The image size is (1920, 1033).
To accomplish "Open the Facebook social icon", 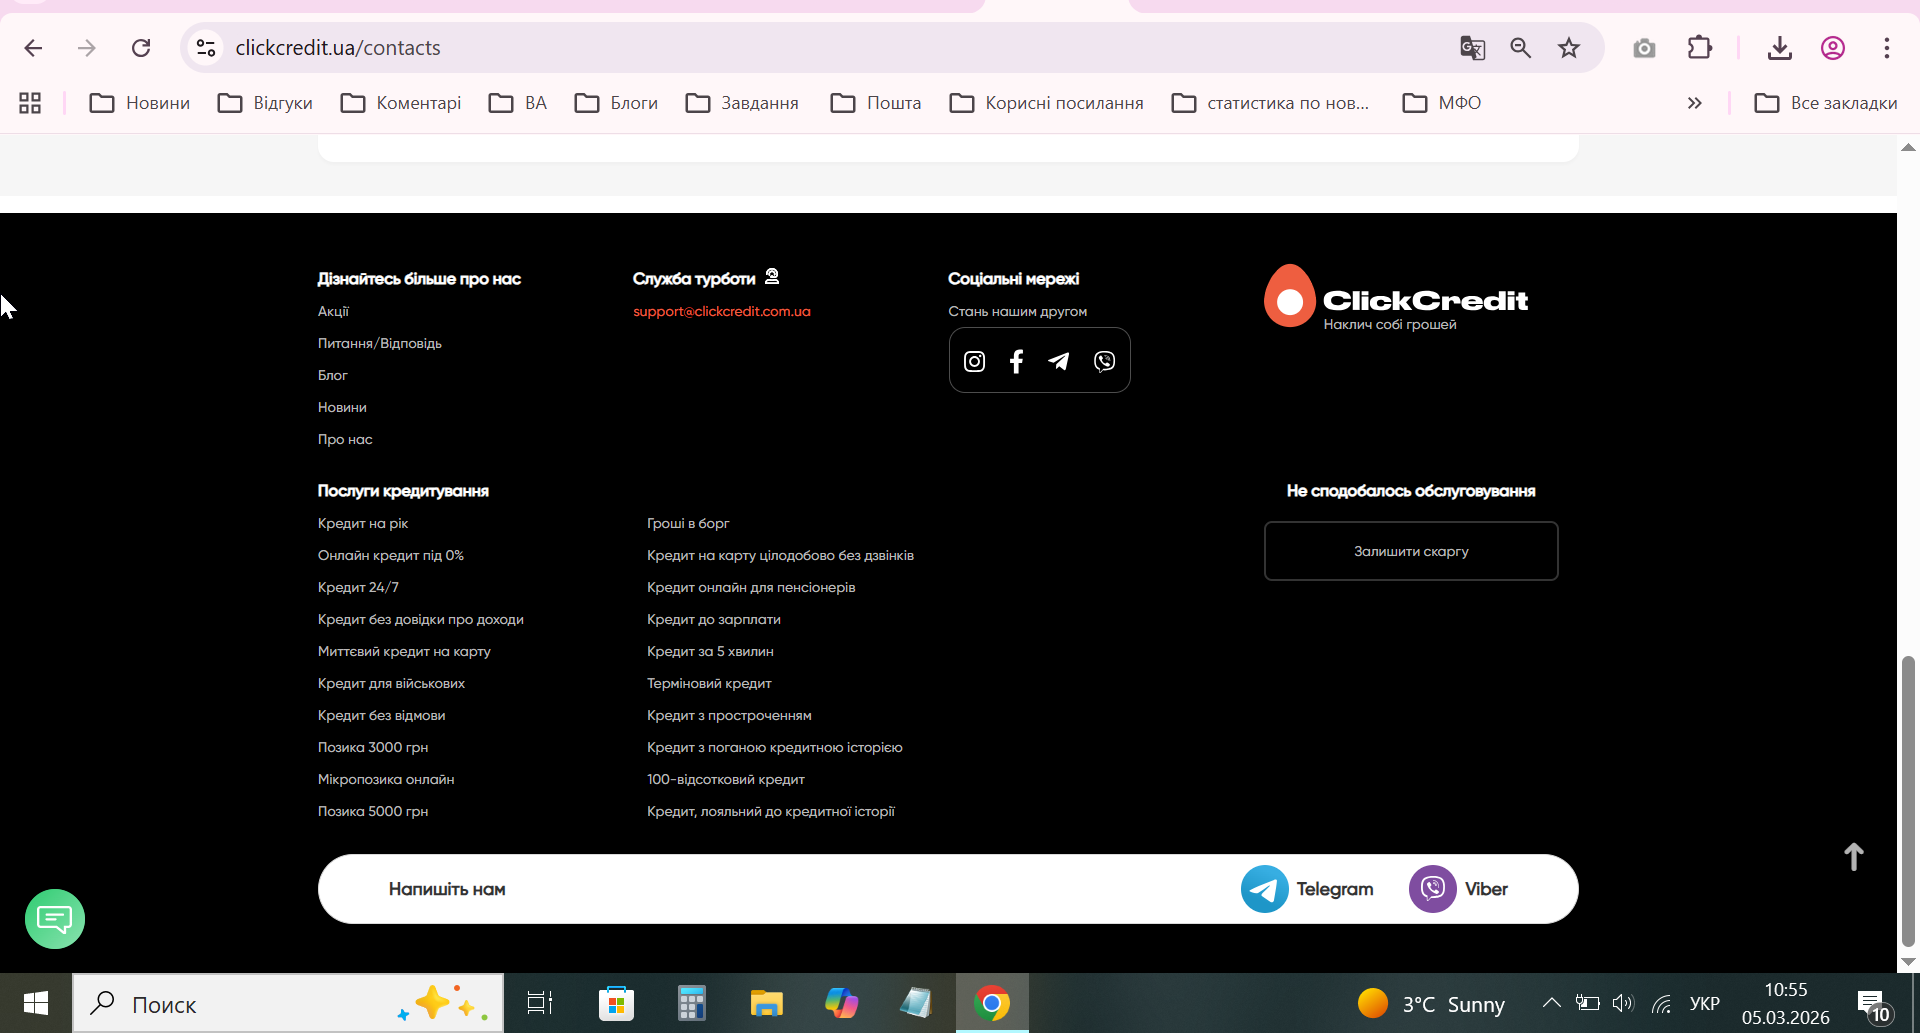I will [x=1016, y=361].
